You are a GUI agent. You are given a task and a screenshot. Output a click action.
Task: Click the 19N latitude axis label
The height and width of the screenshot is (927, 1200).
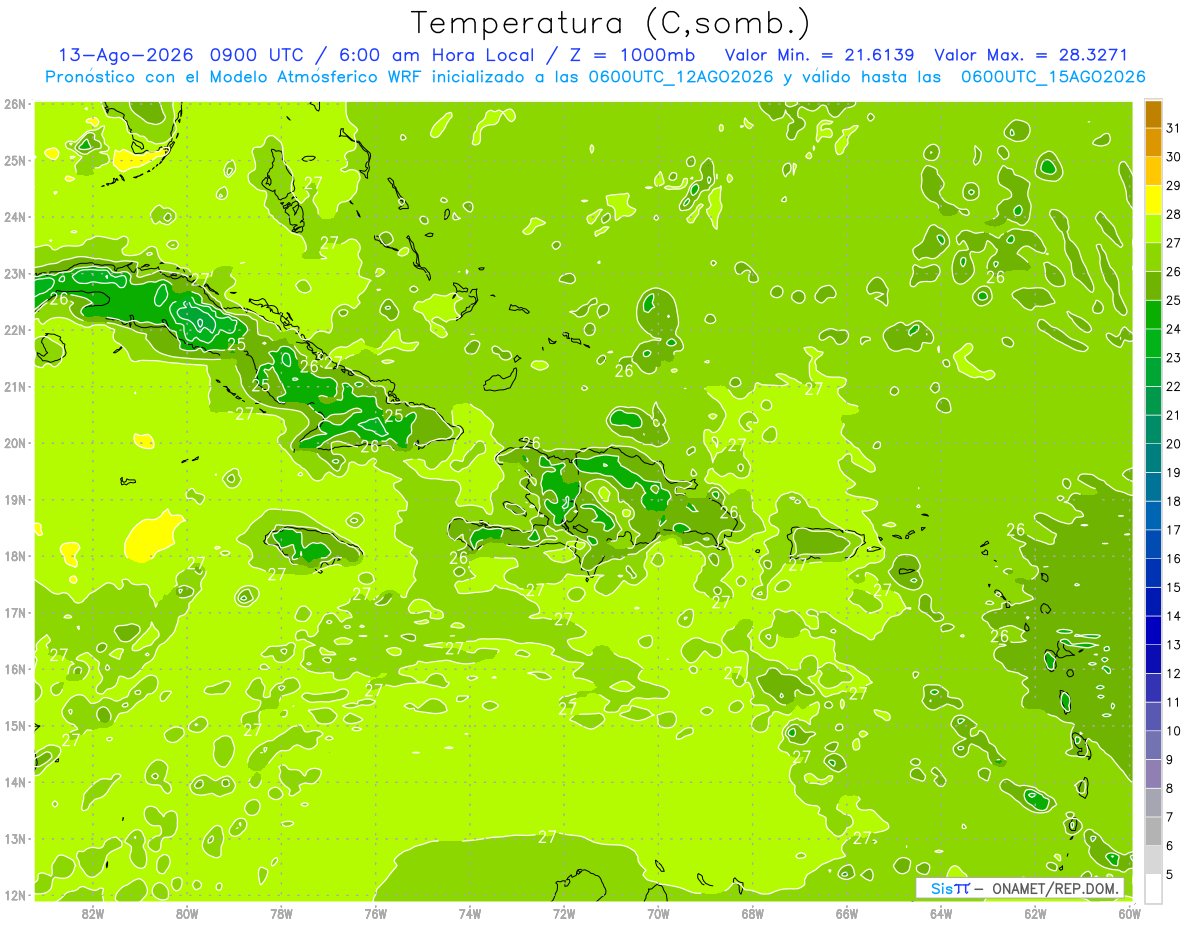[x=14, y=499]
